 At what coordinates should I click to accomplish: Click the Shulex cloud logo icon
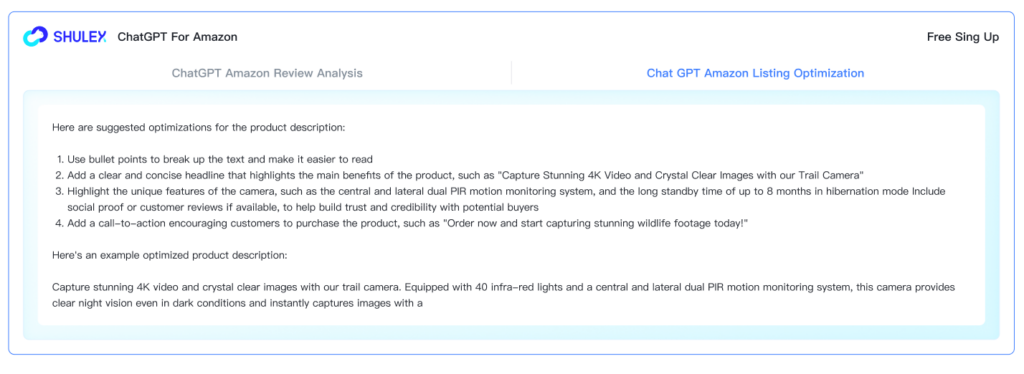click(x=35, y=37)
